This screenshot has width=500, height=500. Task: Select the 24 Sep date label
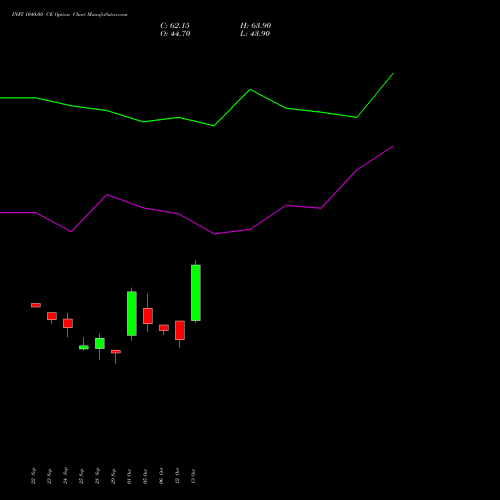(x=65, y=476)
